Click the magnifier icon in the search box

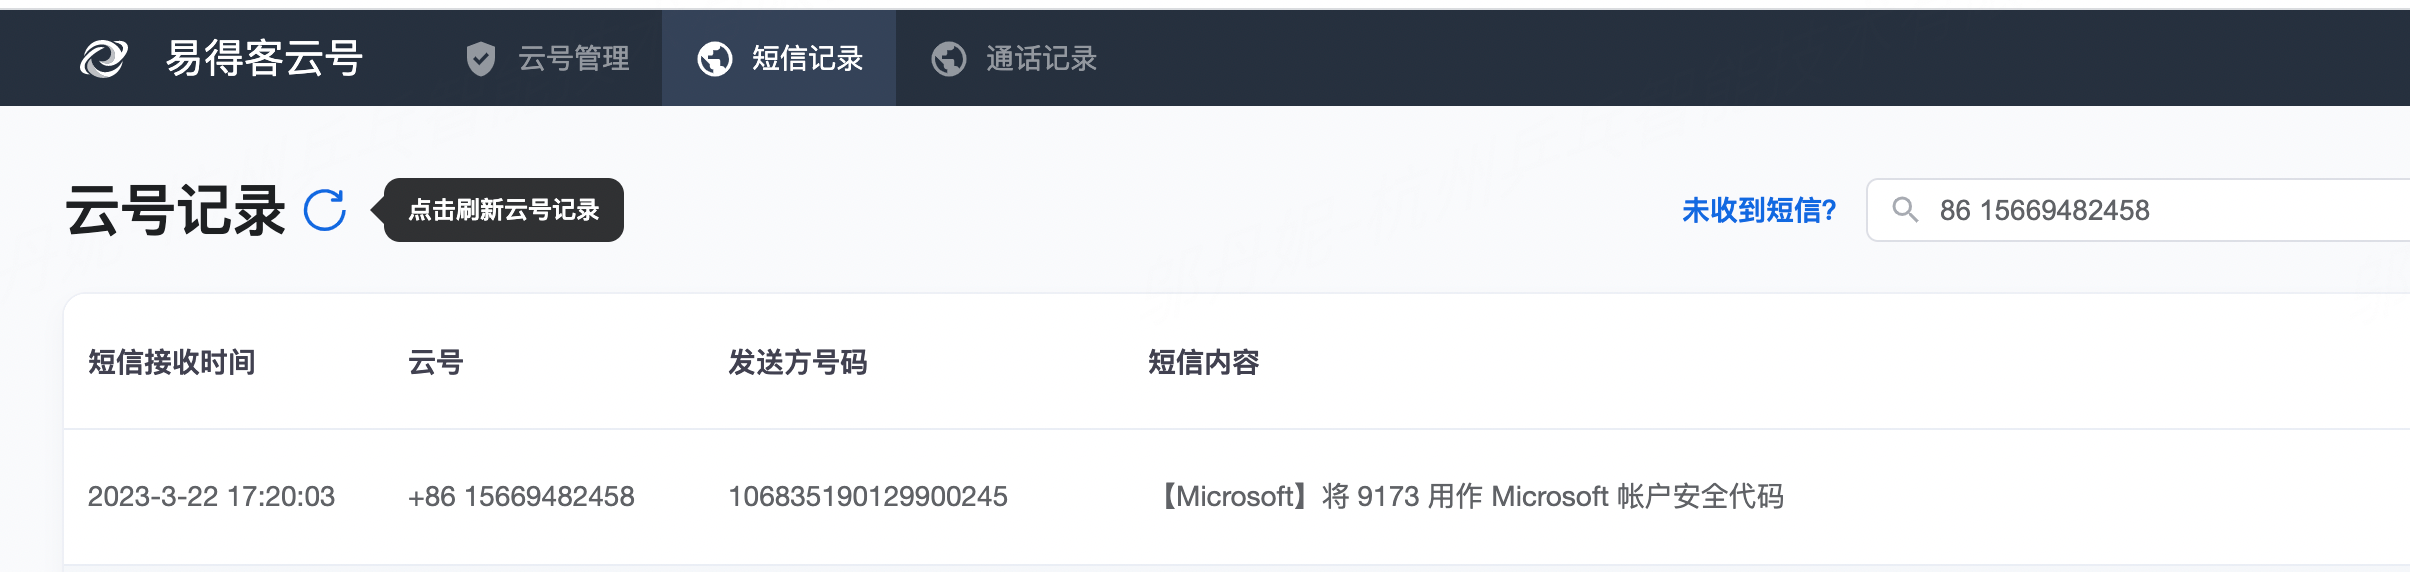(x=1905, y=210)
